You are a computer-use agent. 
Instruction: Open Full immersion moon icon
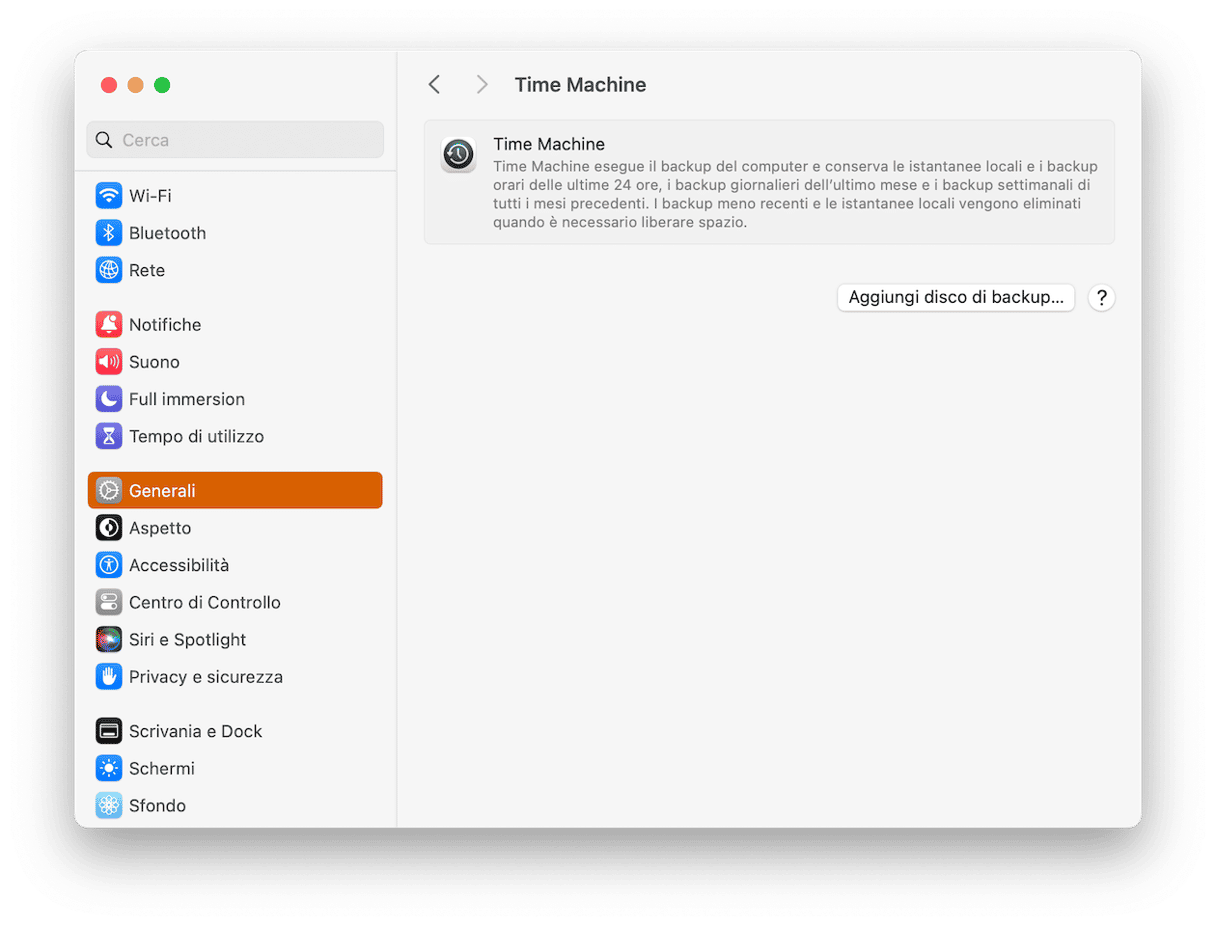pyautogui.click(x=109, y=399)
